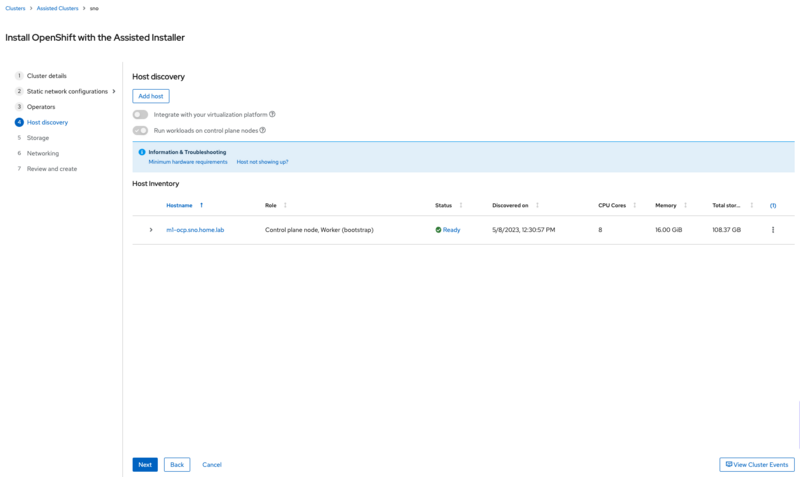Click role cell 'Control plane node, Worker (bootstrap)'
Viewport: 800px width, 477px height.
[319, 230]
